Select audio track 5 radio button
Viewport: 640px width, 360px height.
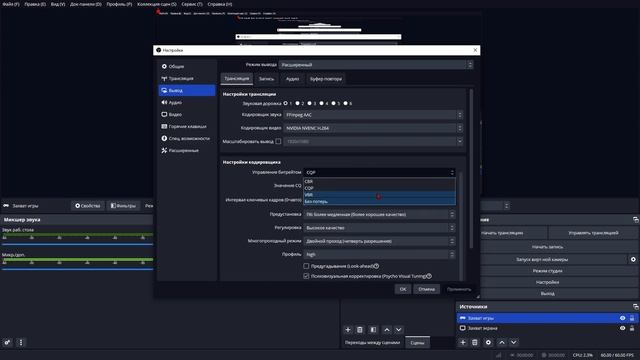(x=333, y=103)
